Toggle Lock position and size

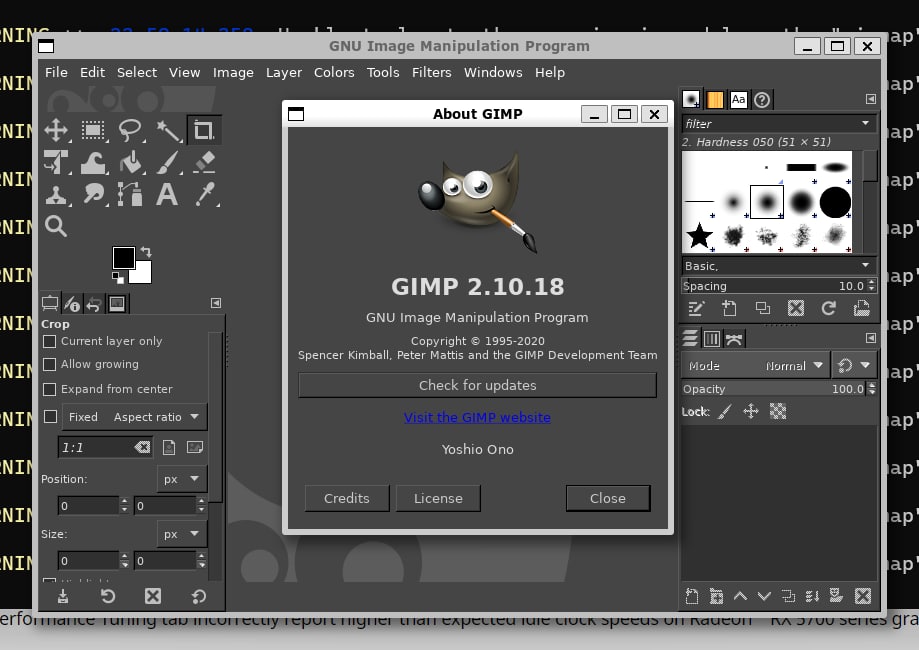(x=751, y=411)
